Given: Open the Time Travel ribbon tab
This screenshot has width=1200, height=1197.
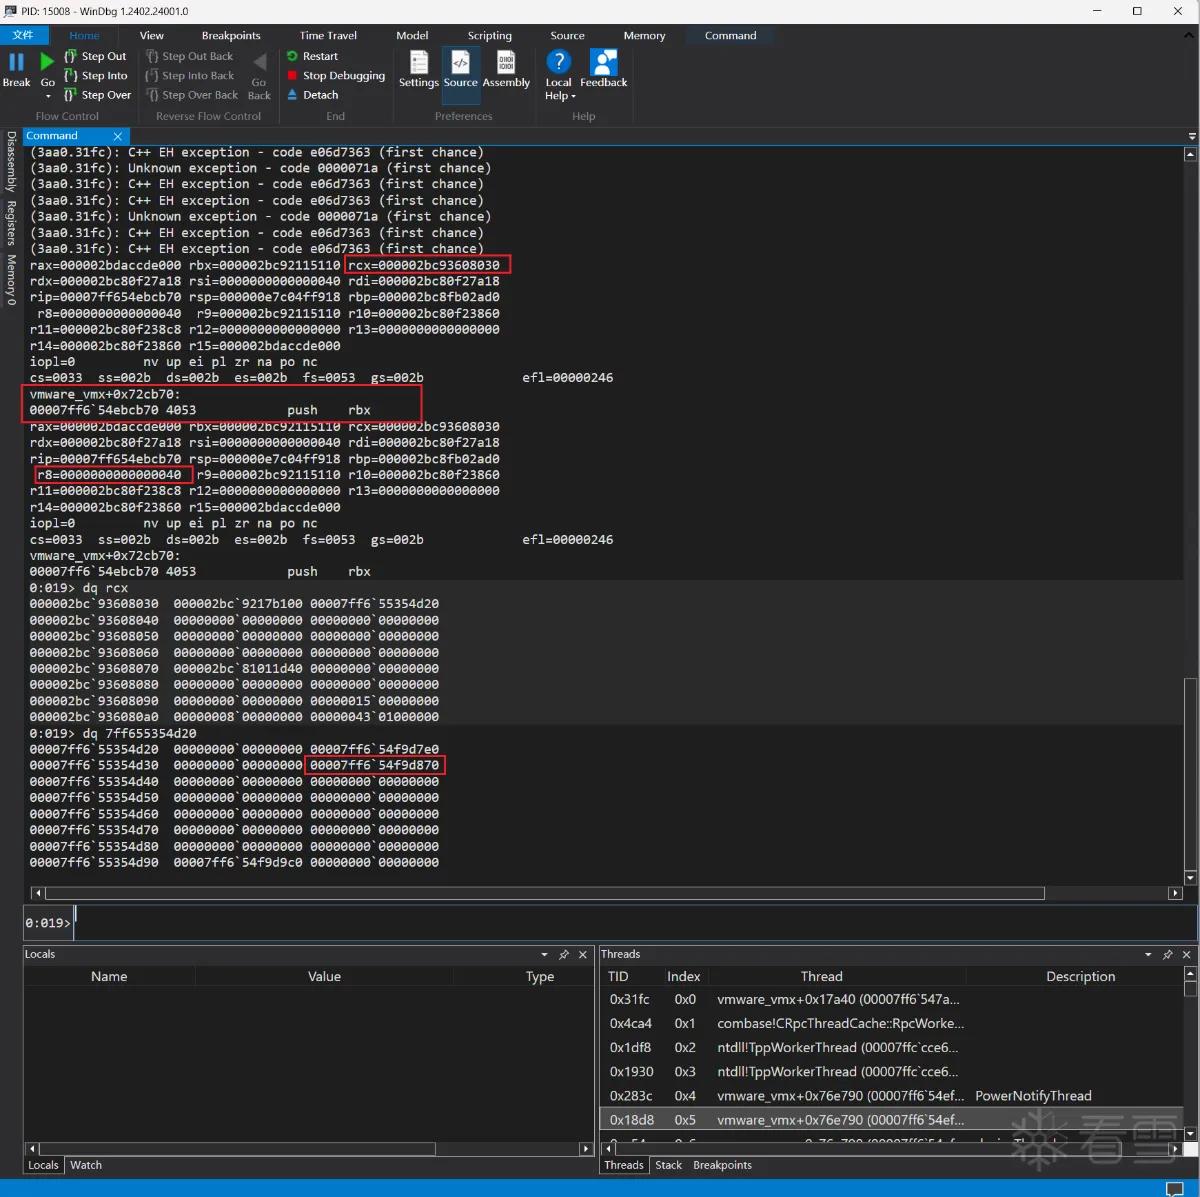Looking at the screenshot, I should pyautogui.click(x=328, y=35).
